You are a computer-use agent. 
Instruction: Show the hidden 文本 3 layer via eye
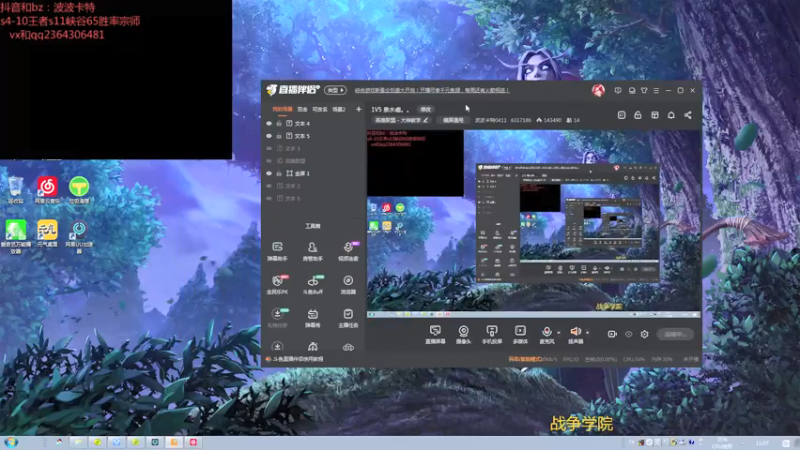click(x=269, y=148)
